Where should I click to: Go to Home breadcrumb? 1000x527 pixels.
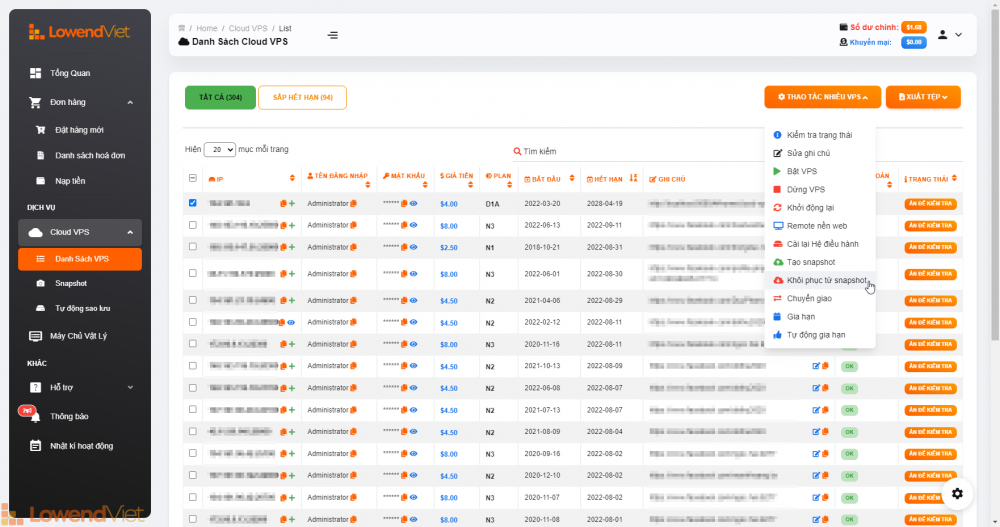click(207, 29)
